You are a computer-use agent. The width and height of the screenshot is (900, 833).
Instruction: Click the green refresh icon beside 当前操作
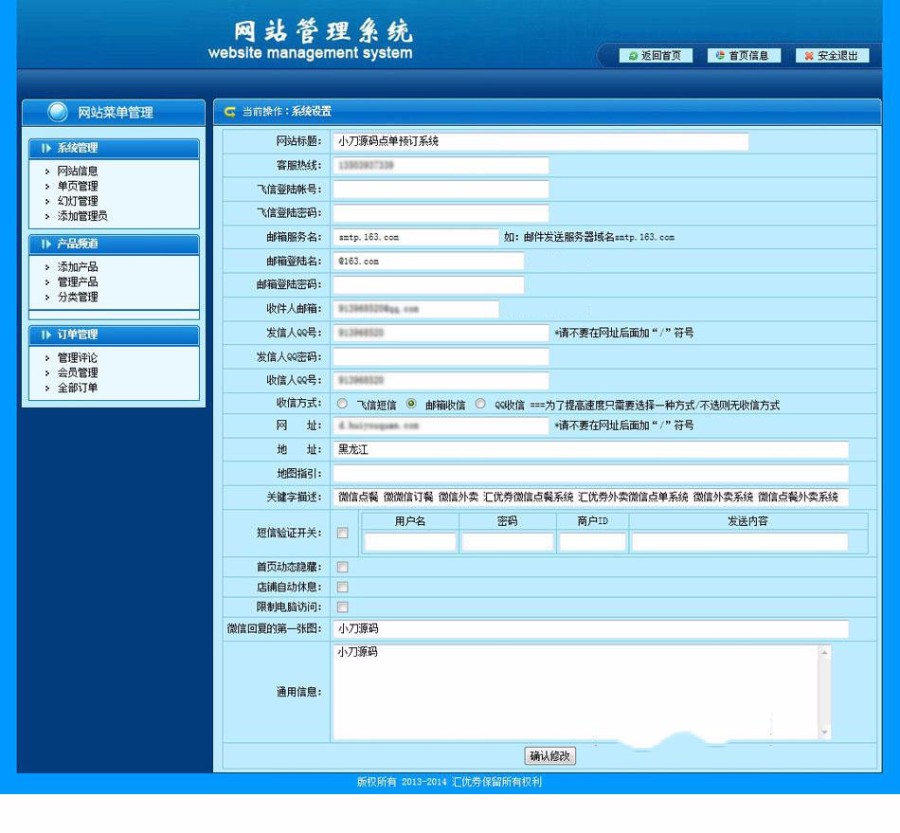[229, 111]
